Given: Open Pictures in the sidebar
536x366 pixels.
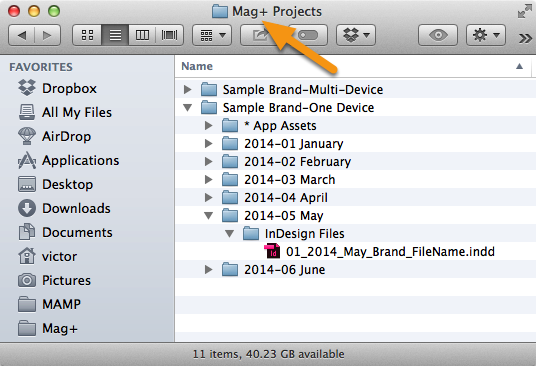Looking at the screenshot, I should pyautogui.click(x=54, y=280).
